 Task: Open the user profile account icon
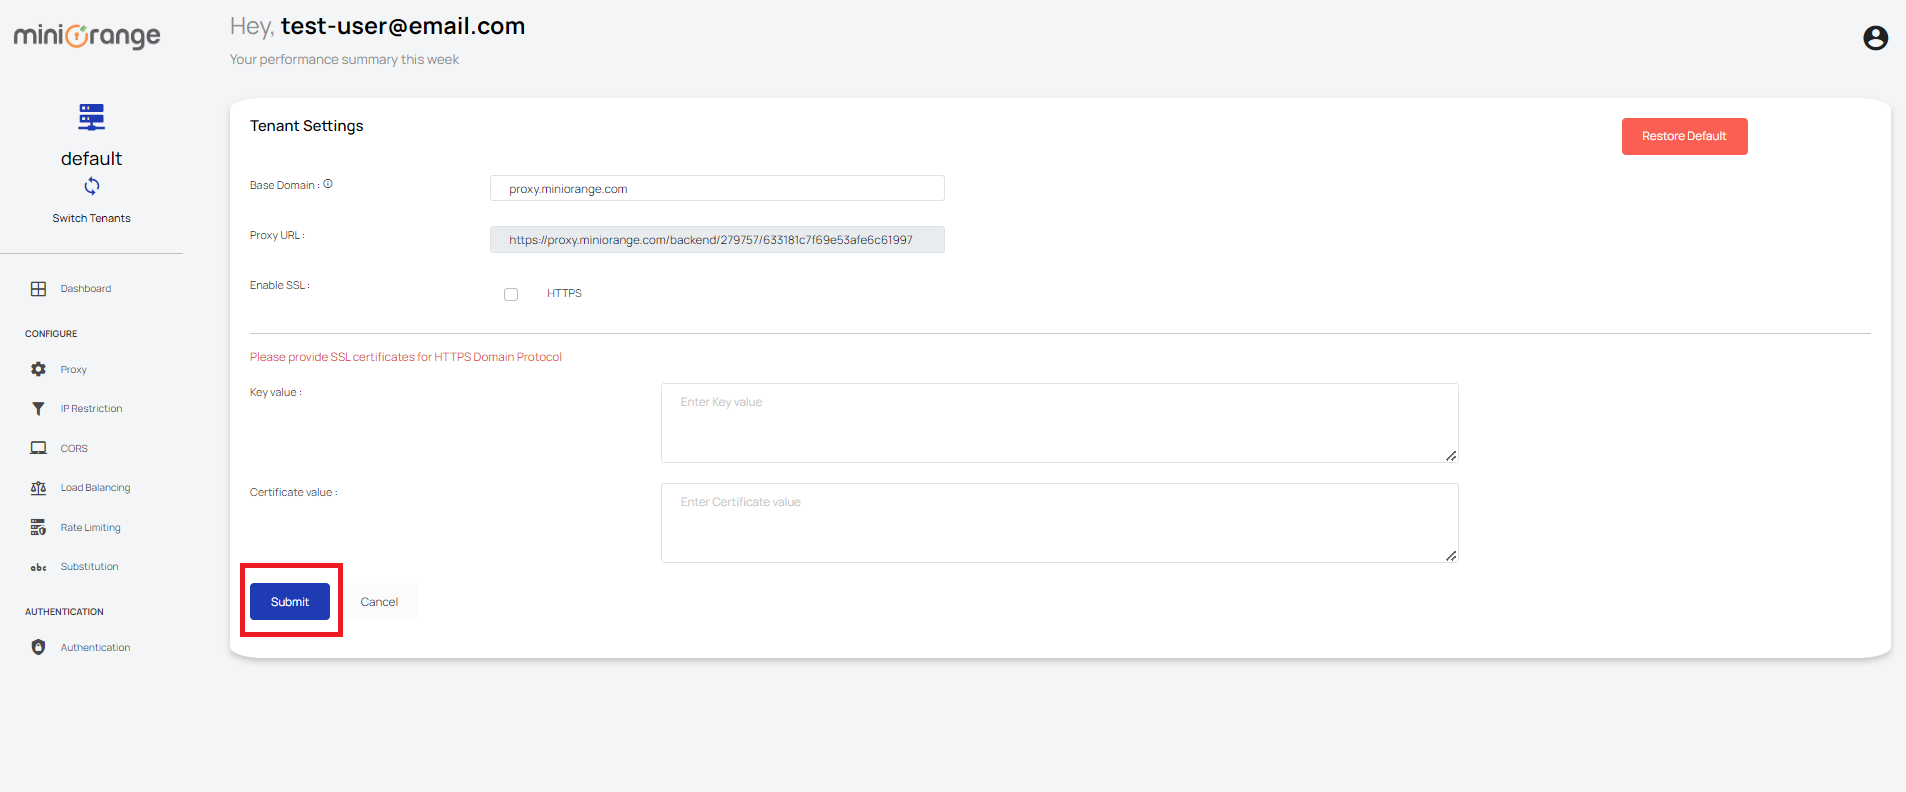click(x=1875, y=38)
